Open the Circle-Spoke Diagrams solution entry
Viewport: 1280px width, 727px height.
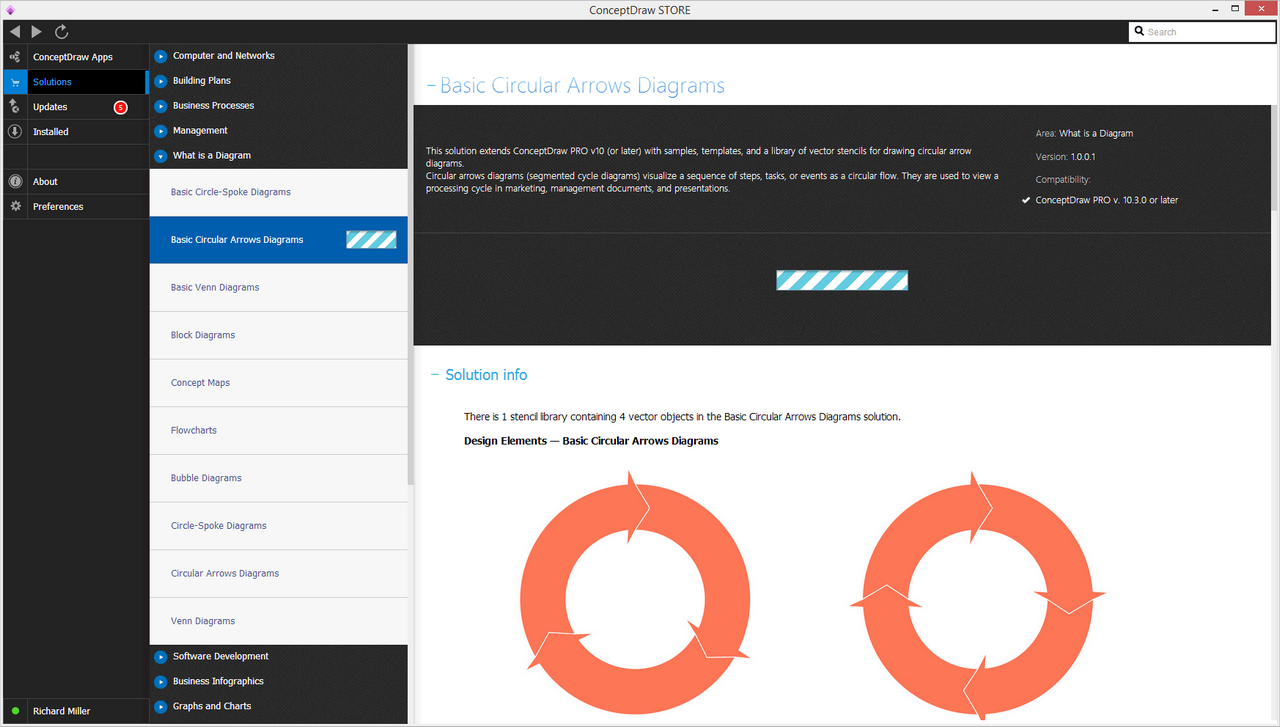click(279, 526)
